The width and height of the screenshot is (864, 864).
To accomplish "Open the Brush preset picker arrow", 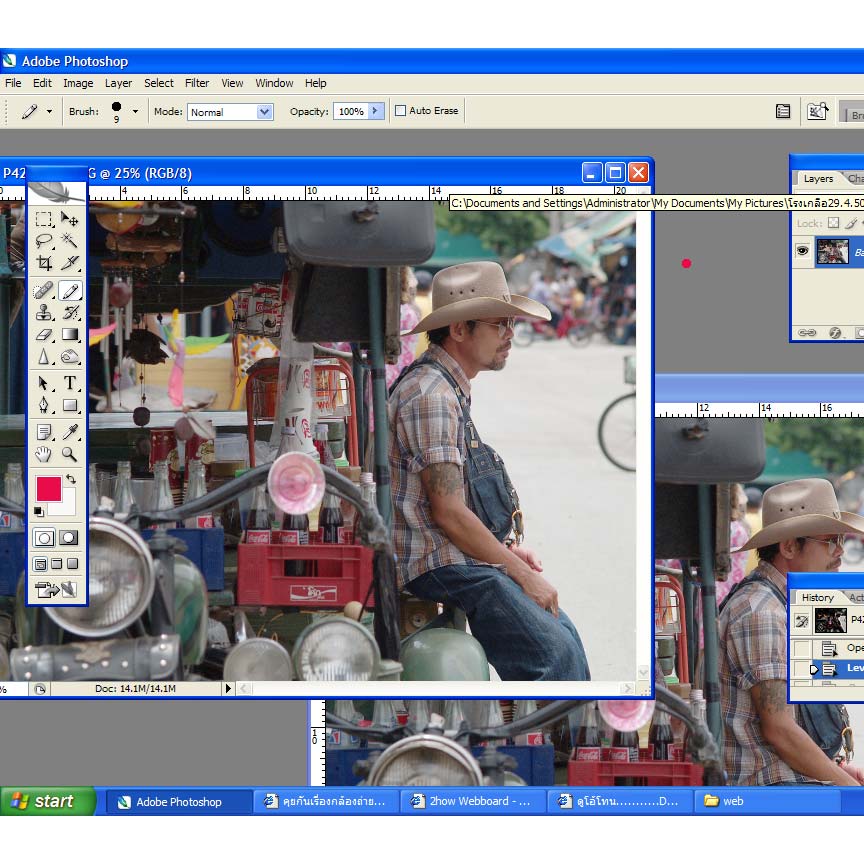I will (x=135, y=112).
